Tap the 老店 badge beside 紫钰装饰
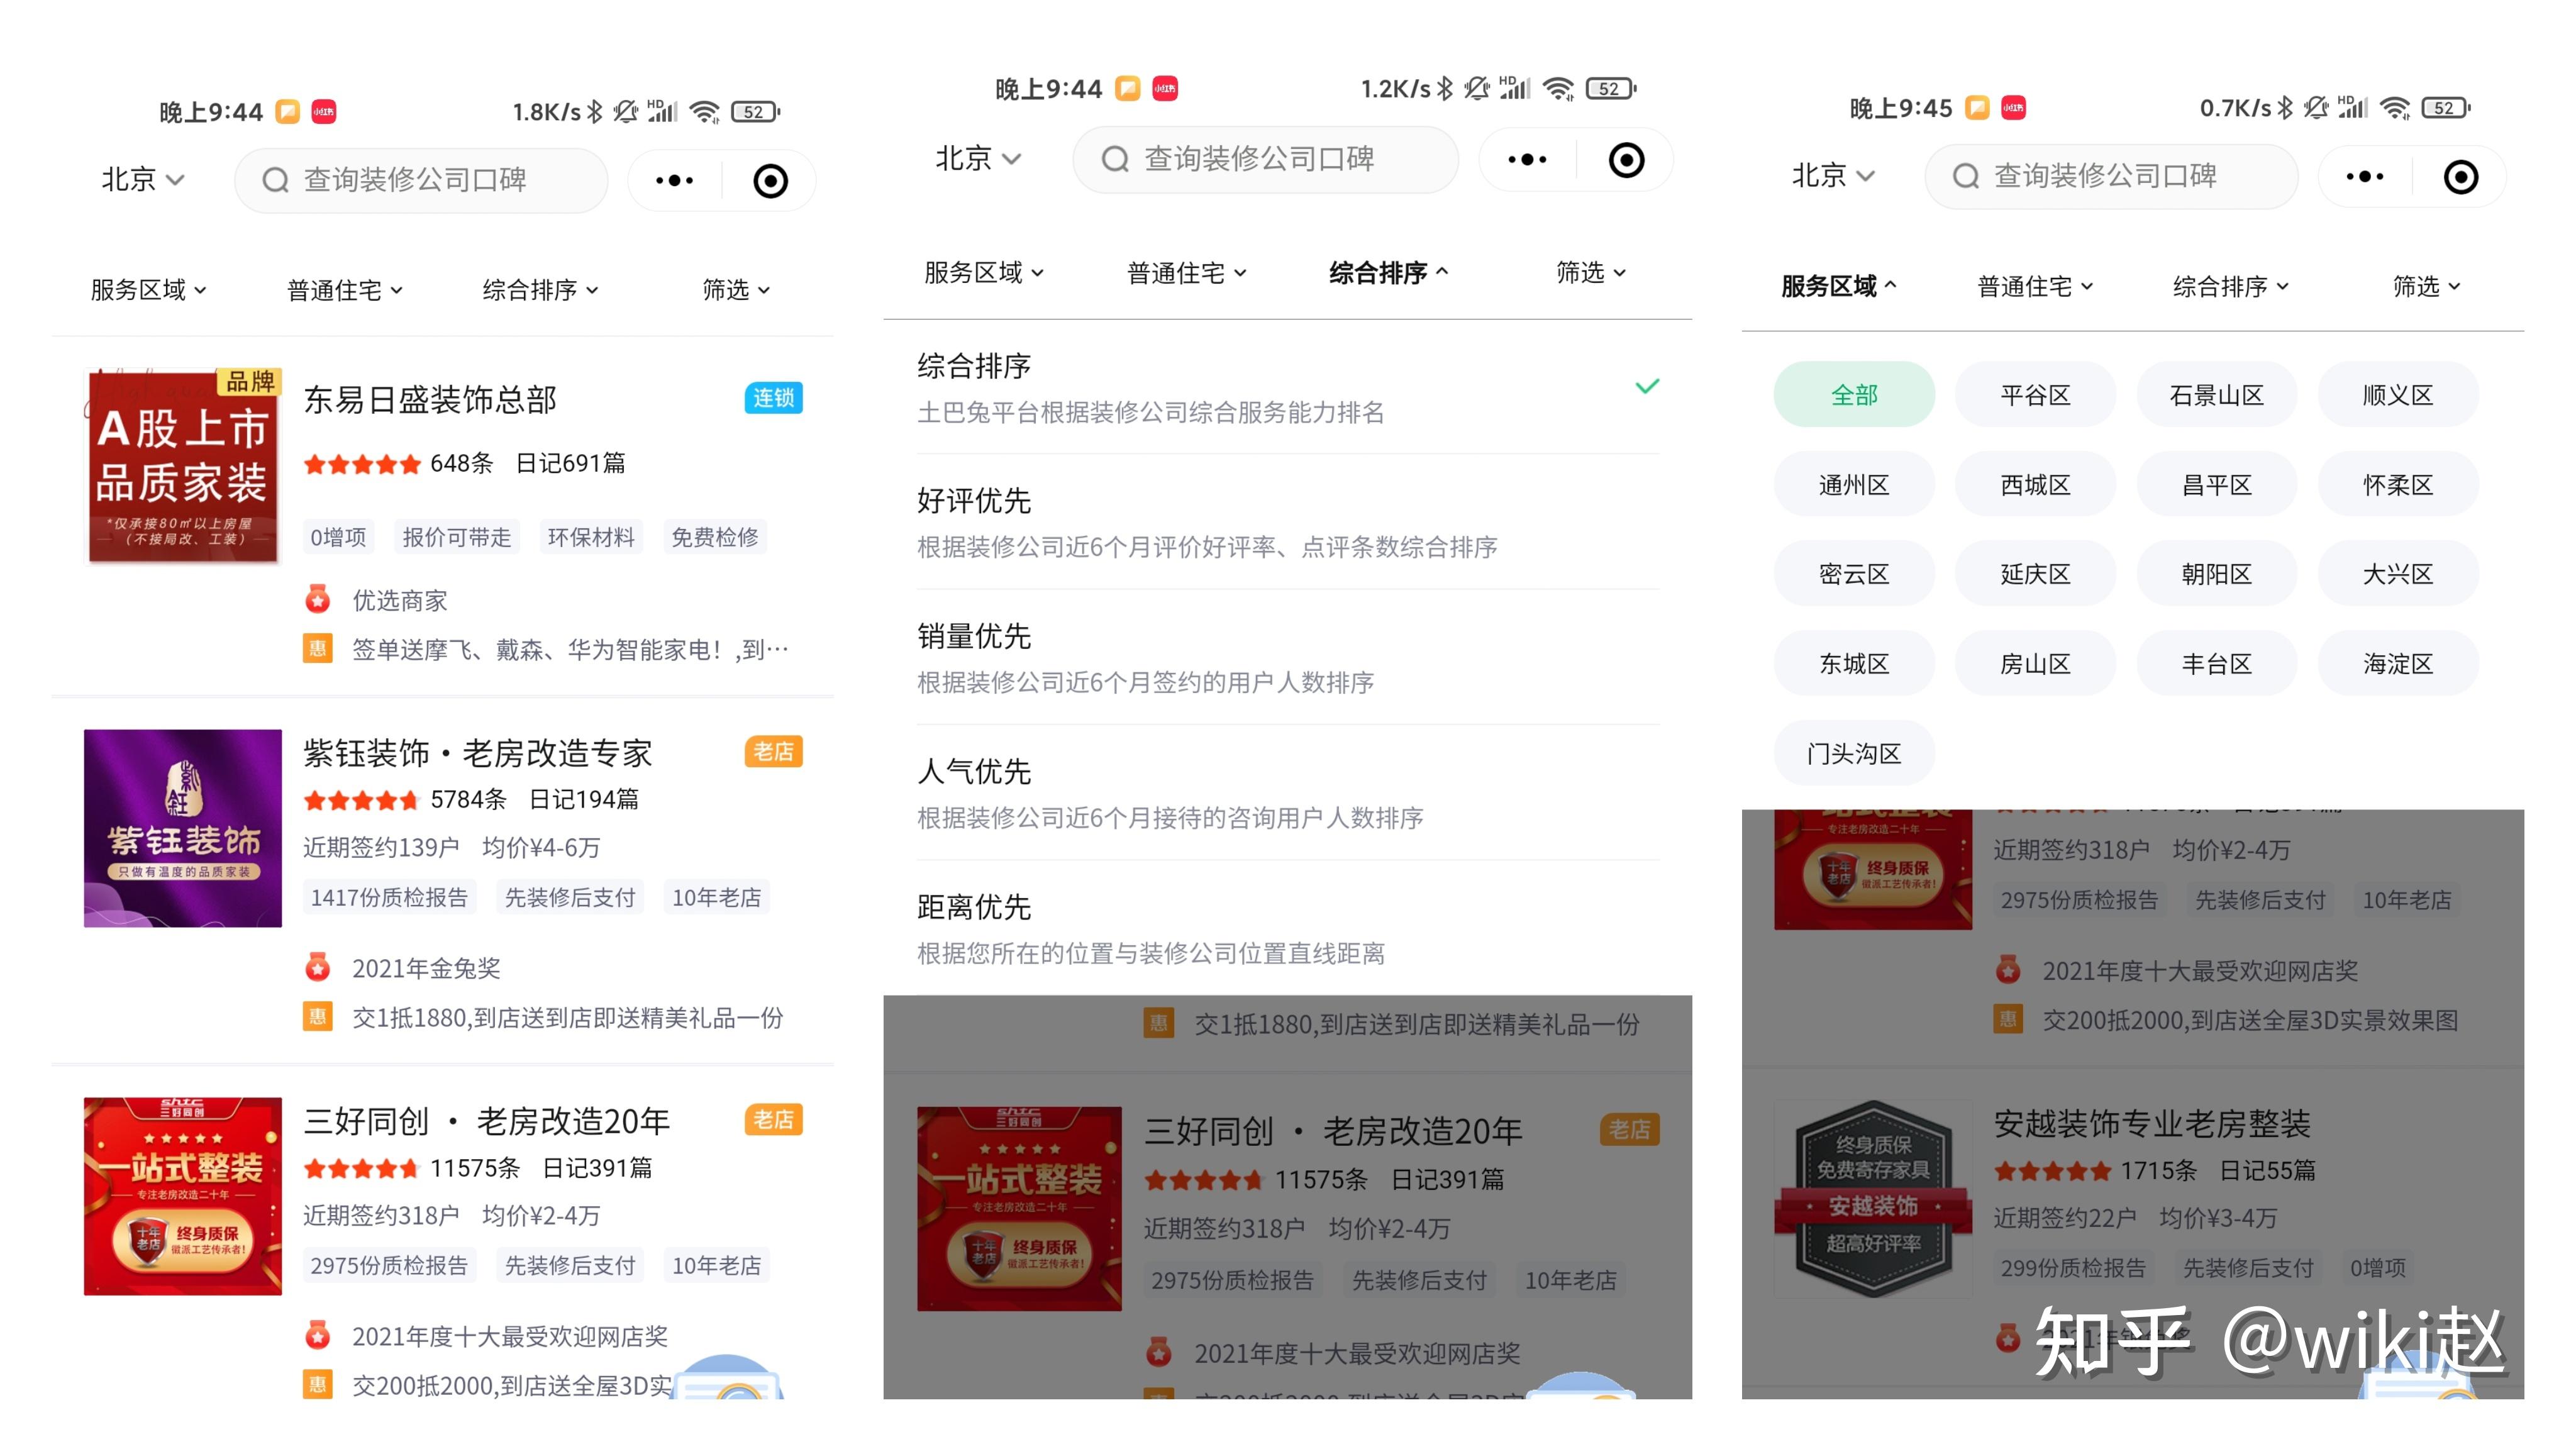The height and width of the screenshot is (1449, 2576). point(773,752)
